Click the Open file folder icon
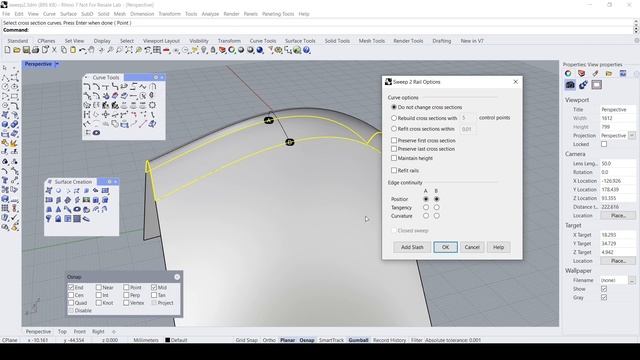The height and width of the screenshot is (360, 640). click(x=16, y=50)
